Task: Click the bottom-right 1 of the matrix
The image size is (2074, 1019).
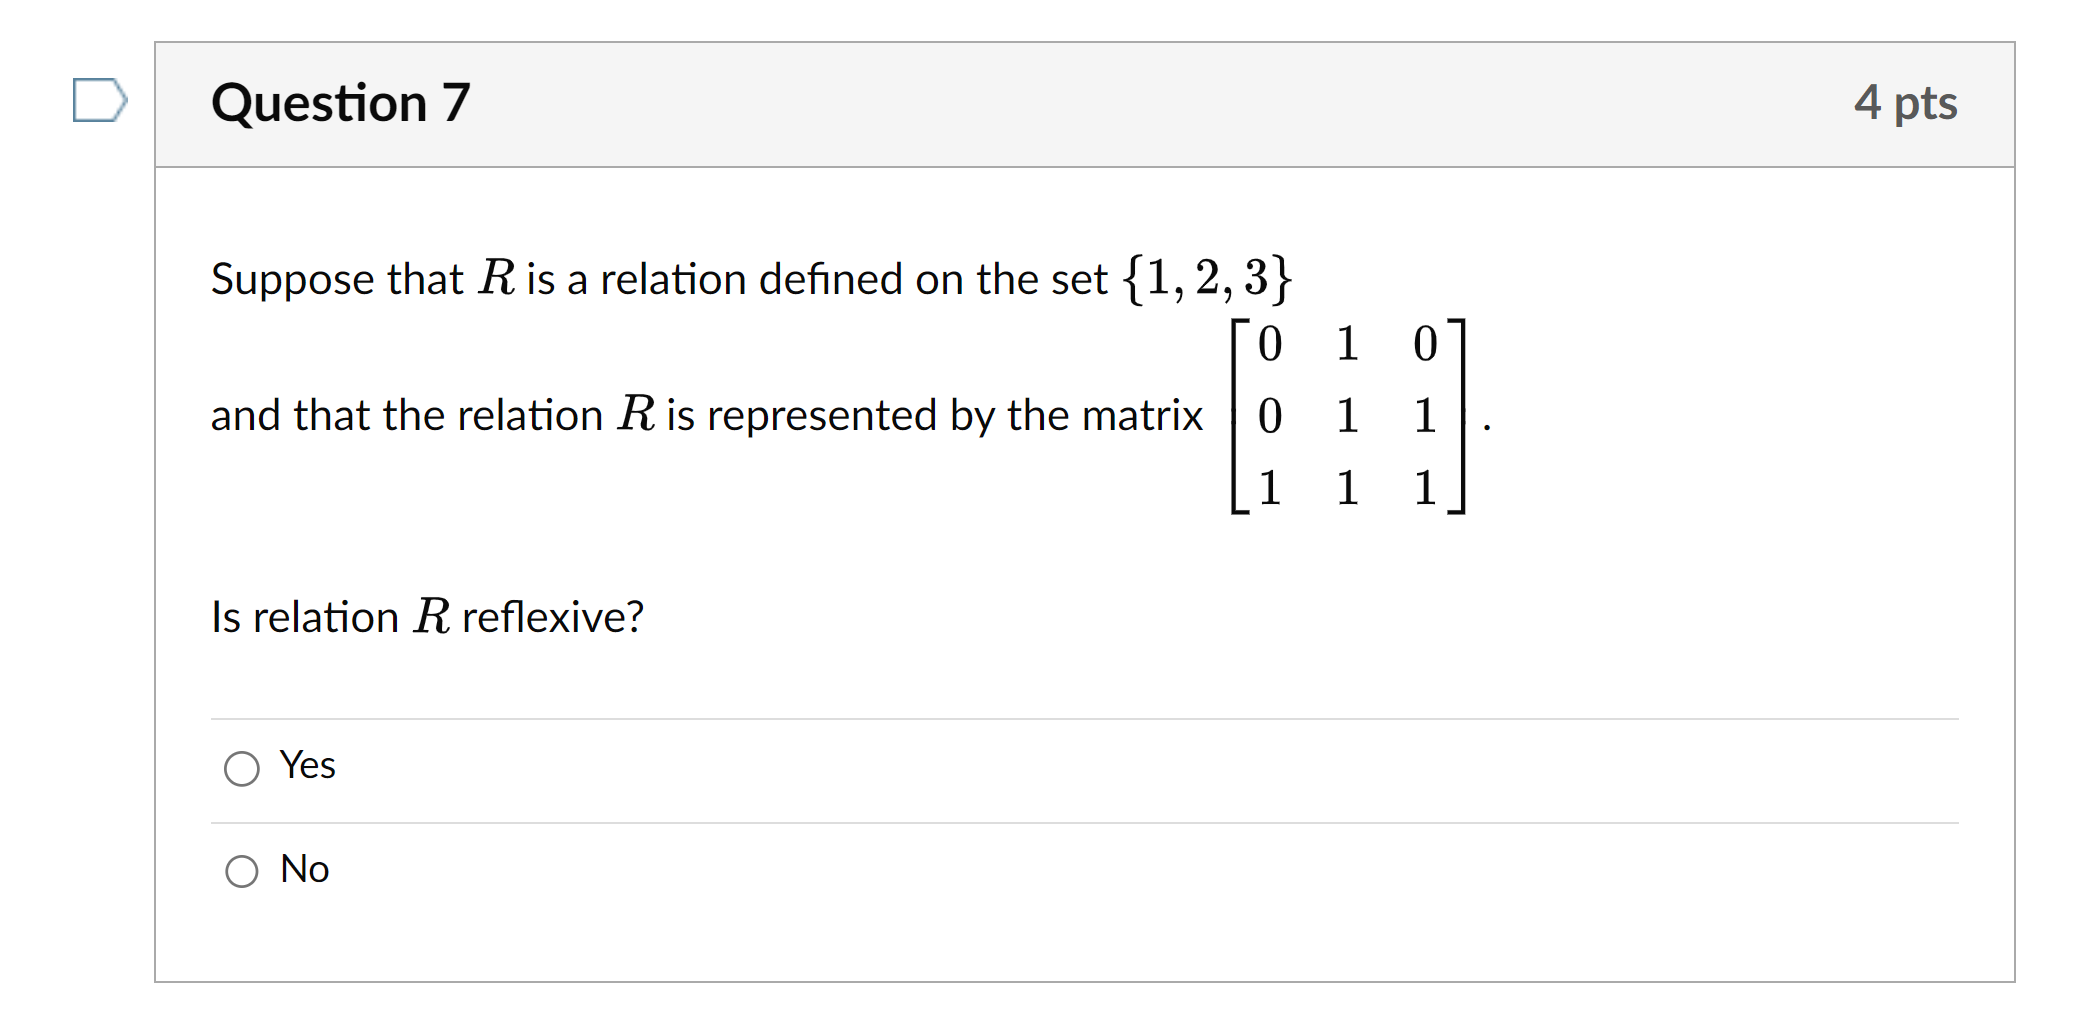Action: (x=1425, y=488)
